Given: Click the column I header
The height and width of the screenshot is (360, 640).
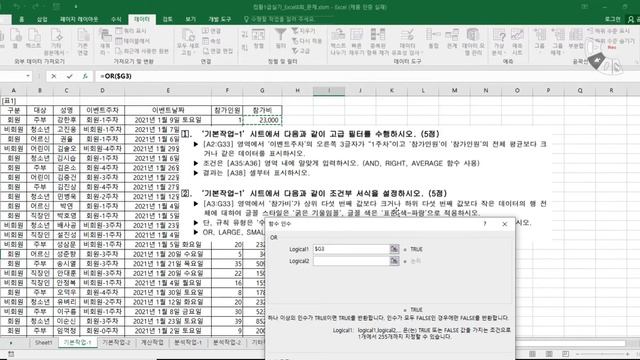Looking at the screenshot, I should (329, 91).
